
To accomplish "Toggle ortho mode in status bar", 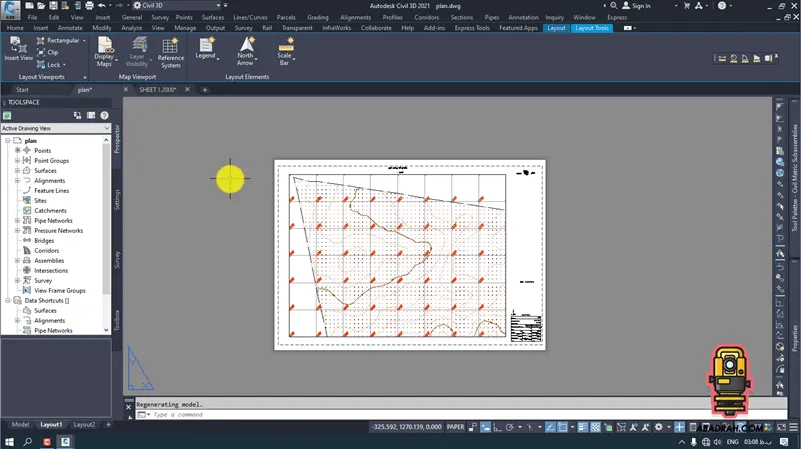I will (x=497, y=426).
